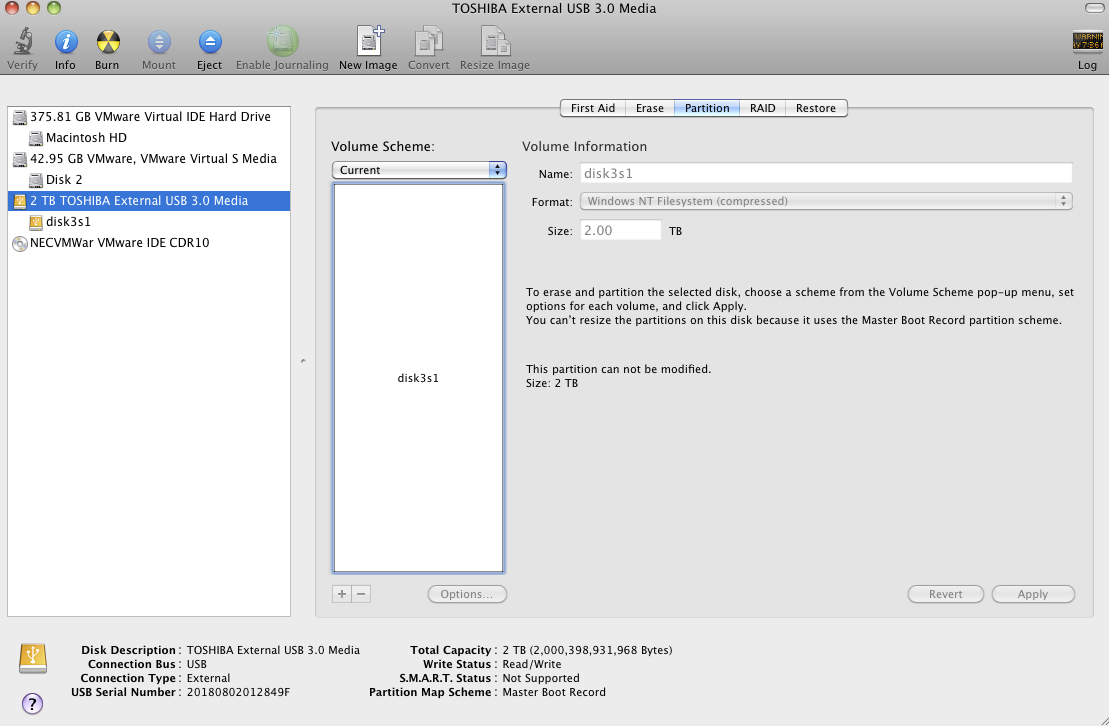Select the Partition tab
The image size is (1109, 726).
(707, 108)
